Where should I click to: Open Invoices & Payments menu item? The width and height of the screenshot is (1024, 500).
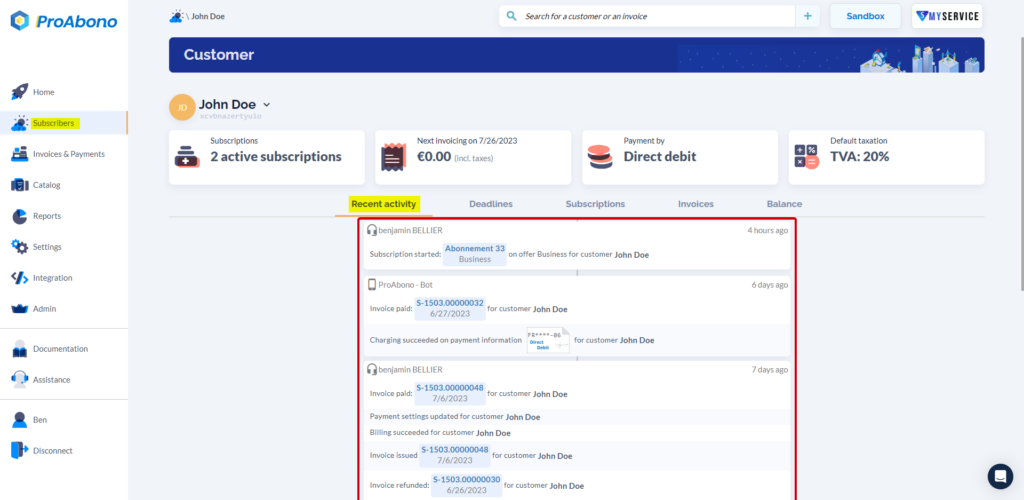click(x=69, y=154)
